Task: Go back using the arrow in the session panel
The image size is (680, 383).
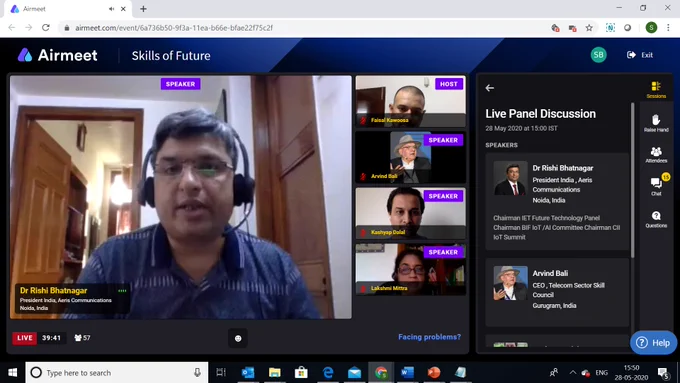Action: 490,88
